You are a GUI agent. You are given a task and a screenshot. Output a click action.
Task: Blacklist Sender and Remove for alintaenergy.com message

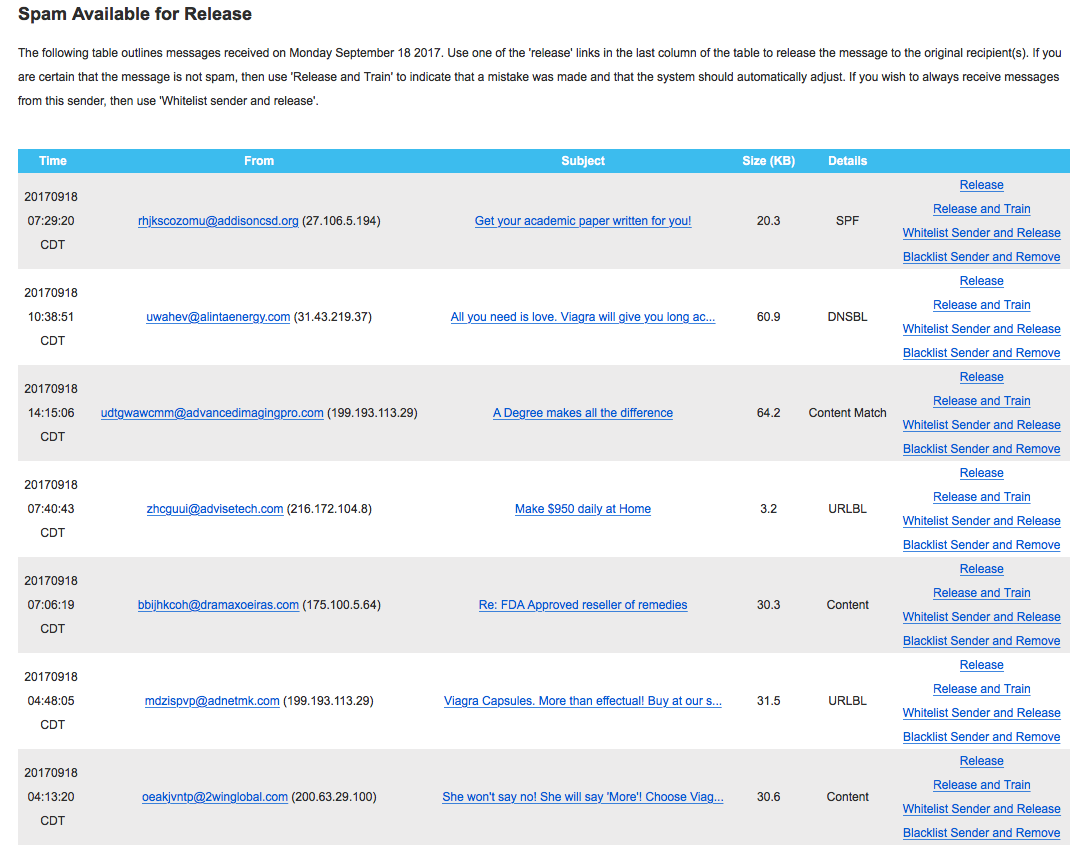[981, 353]
